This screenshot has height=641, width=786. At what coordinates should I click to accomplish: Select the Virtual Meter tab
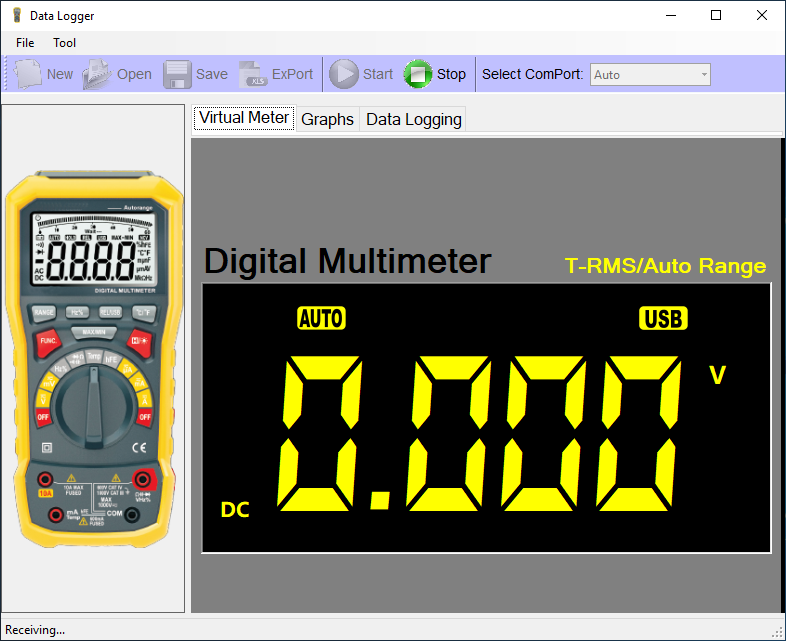point(244,118)
